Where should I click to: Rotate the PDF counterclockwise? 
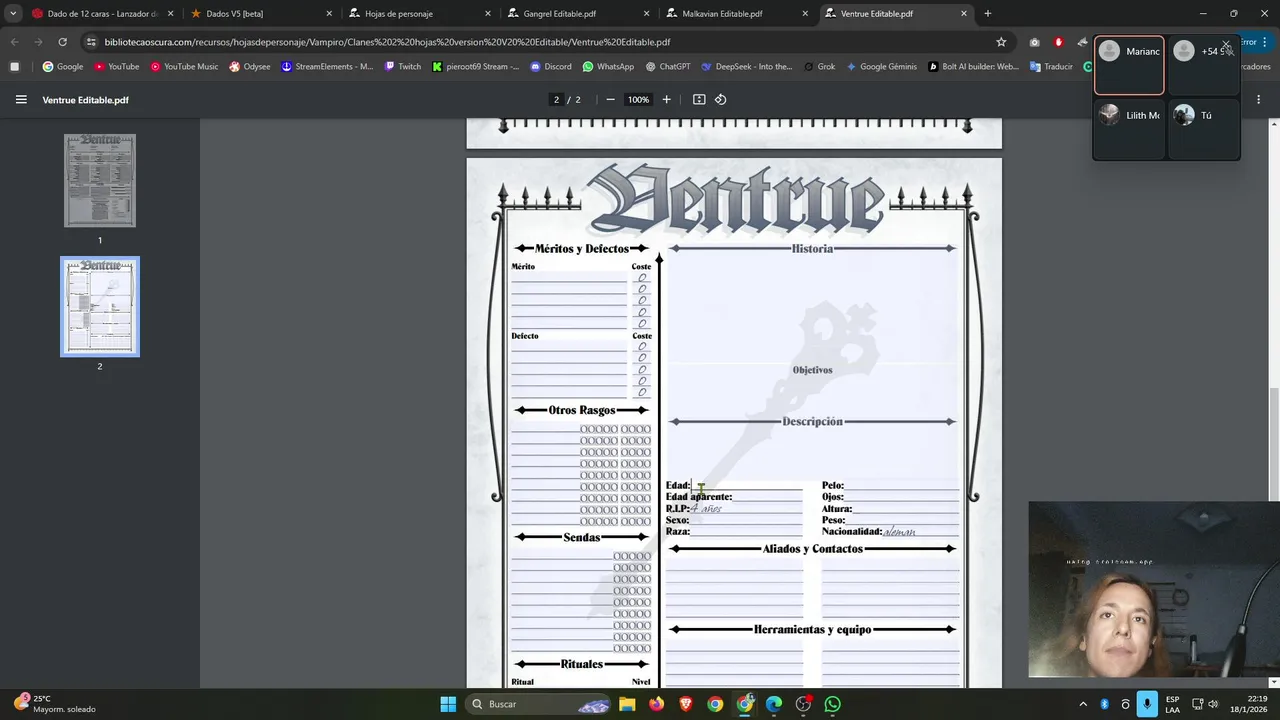click(x=720, y=100)
